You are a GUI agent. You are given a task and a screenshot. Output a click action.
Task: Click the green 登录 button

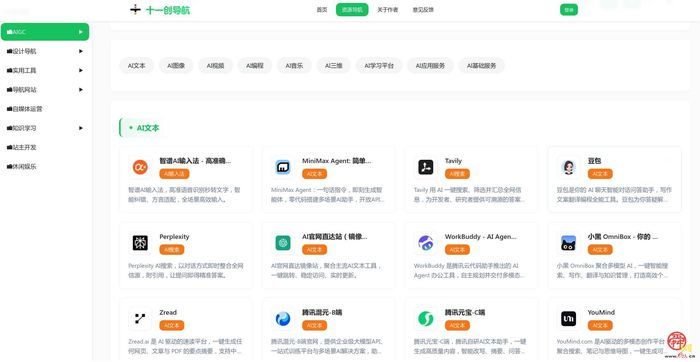tap(569, 10)
